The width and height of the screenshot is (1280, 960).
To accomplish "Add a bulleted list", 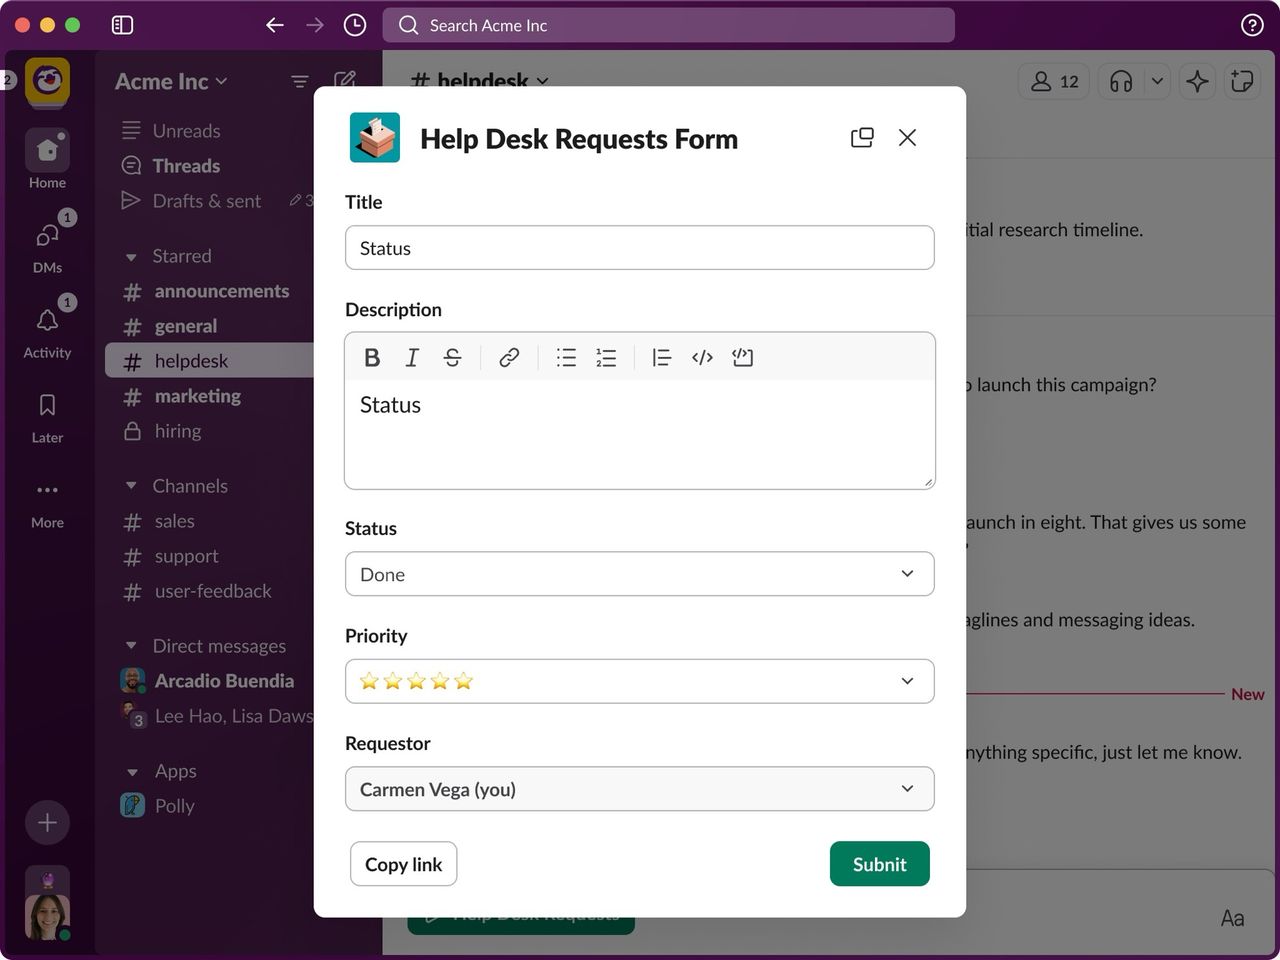I will tap(566, 358).
